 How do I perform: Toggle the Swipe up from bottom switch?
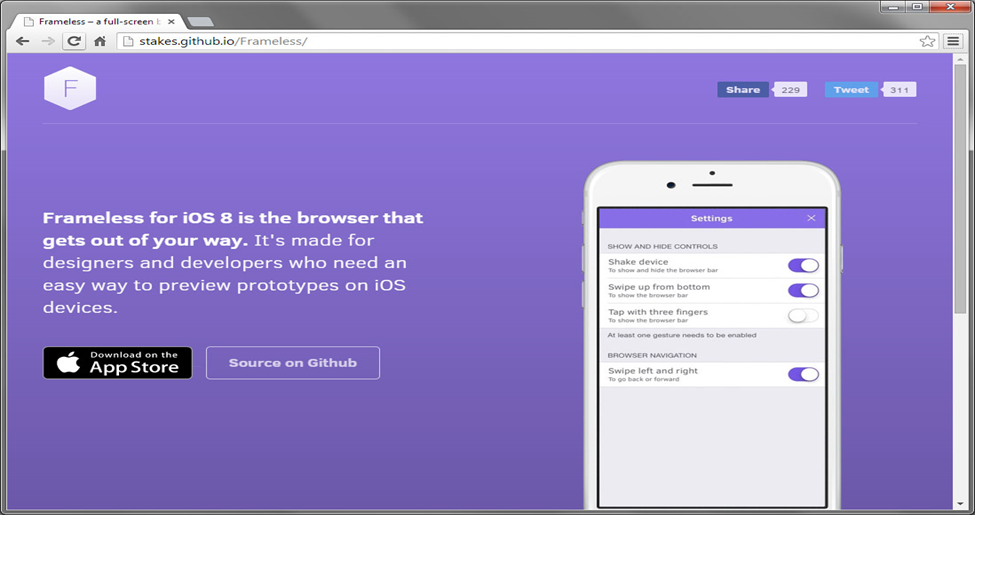[803, 290]
